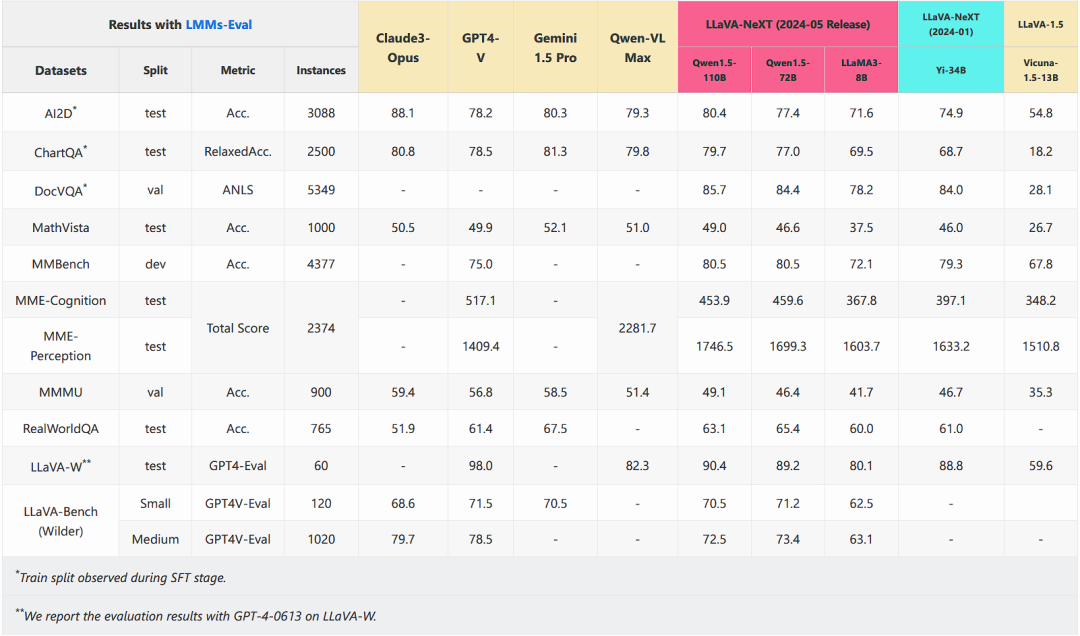Image resolution: width=1080 pixels, height=636 pixels.
Task: Click the 1746.5 MME-Perception score
Action: (x=714, y=346)
